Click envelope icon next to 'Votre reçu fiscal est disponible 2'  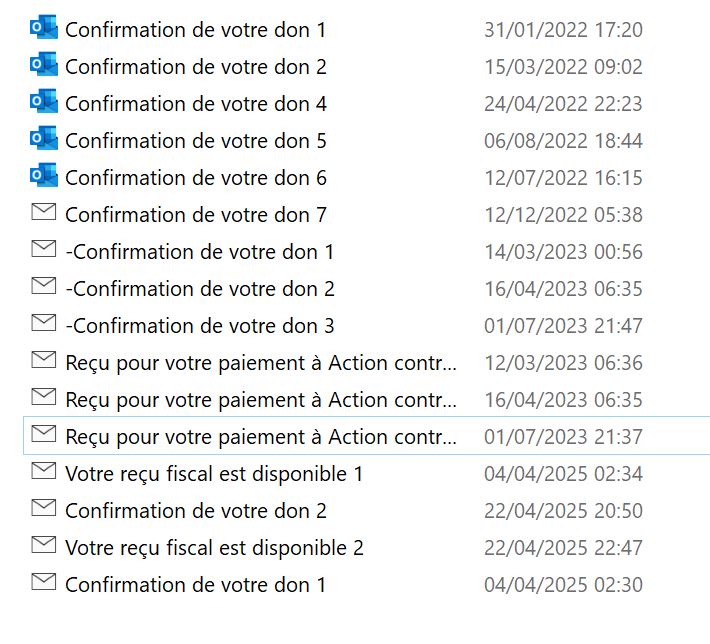[44, 545]
